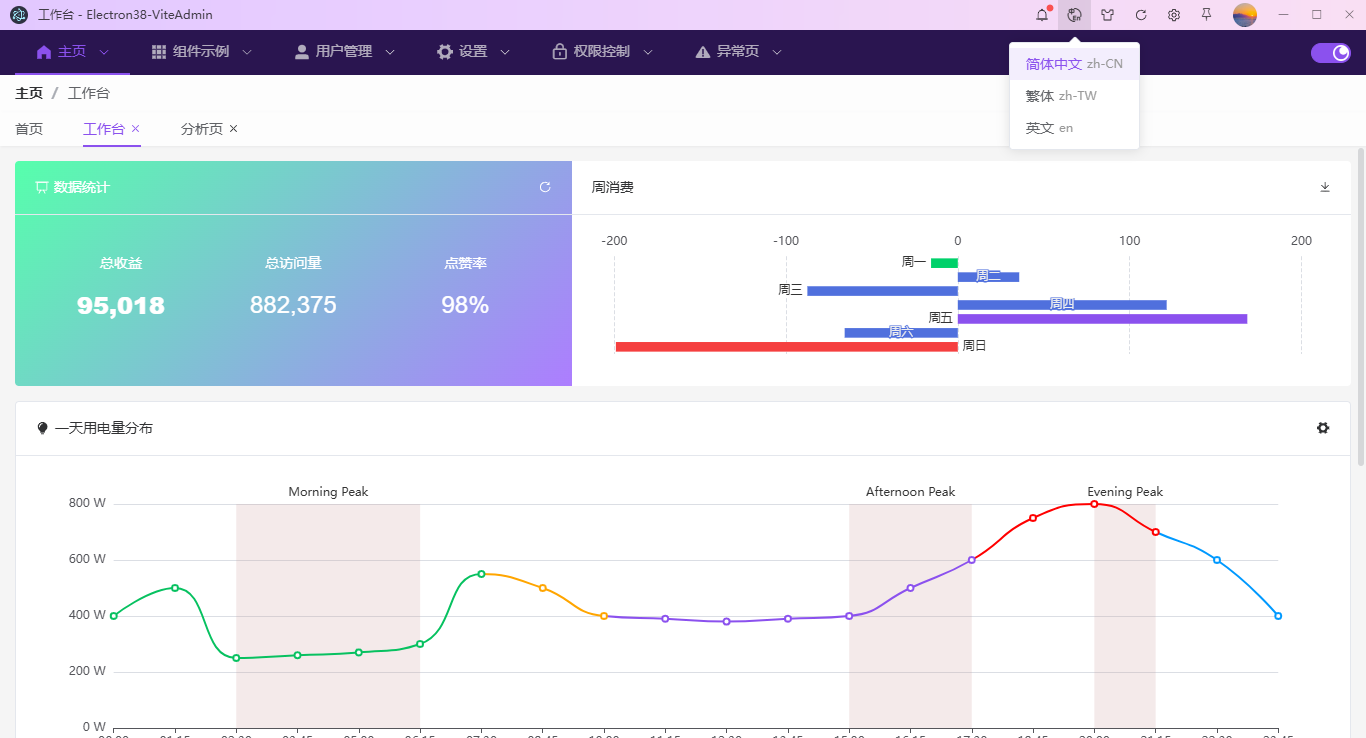Image resolution: width=1366 pixels, height=738 pixels.
Task: Select the theme skin icon in header
Action: pos(1107,14)
